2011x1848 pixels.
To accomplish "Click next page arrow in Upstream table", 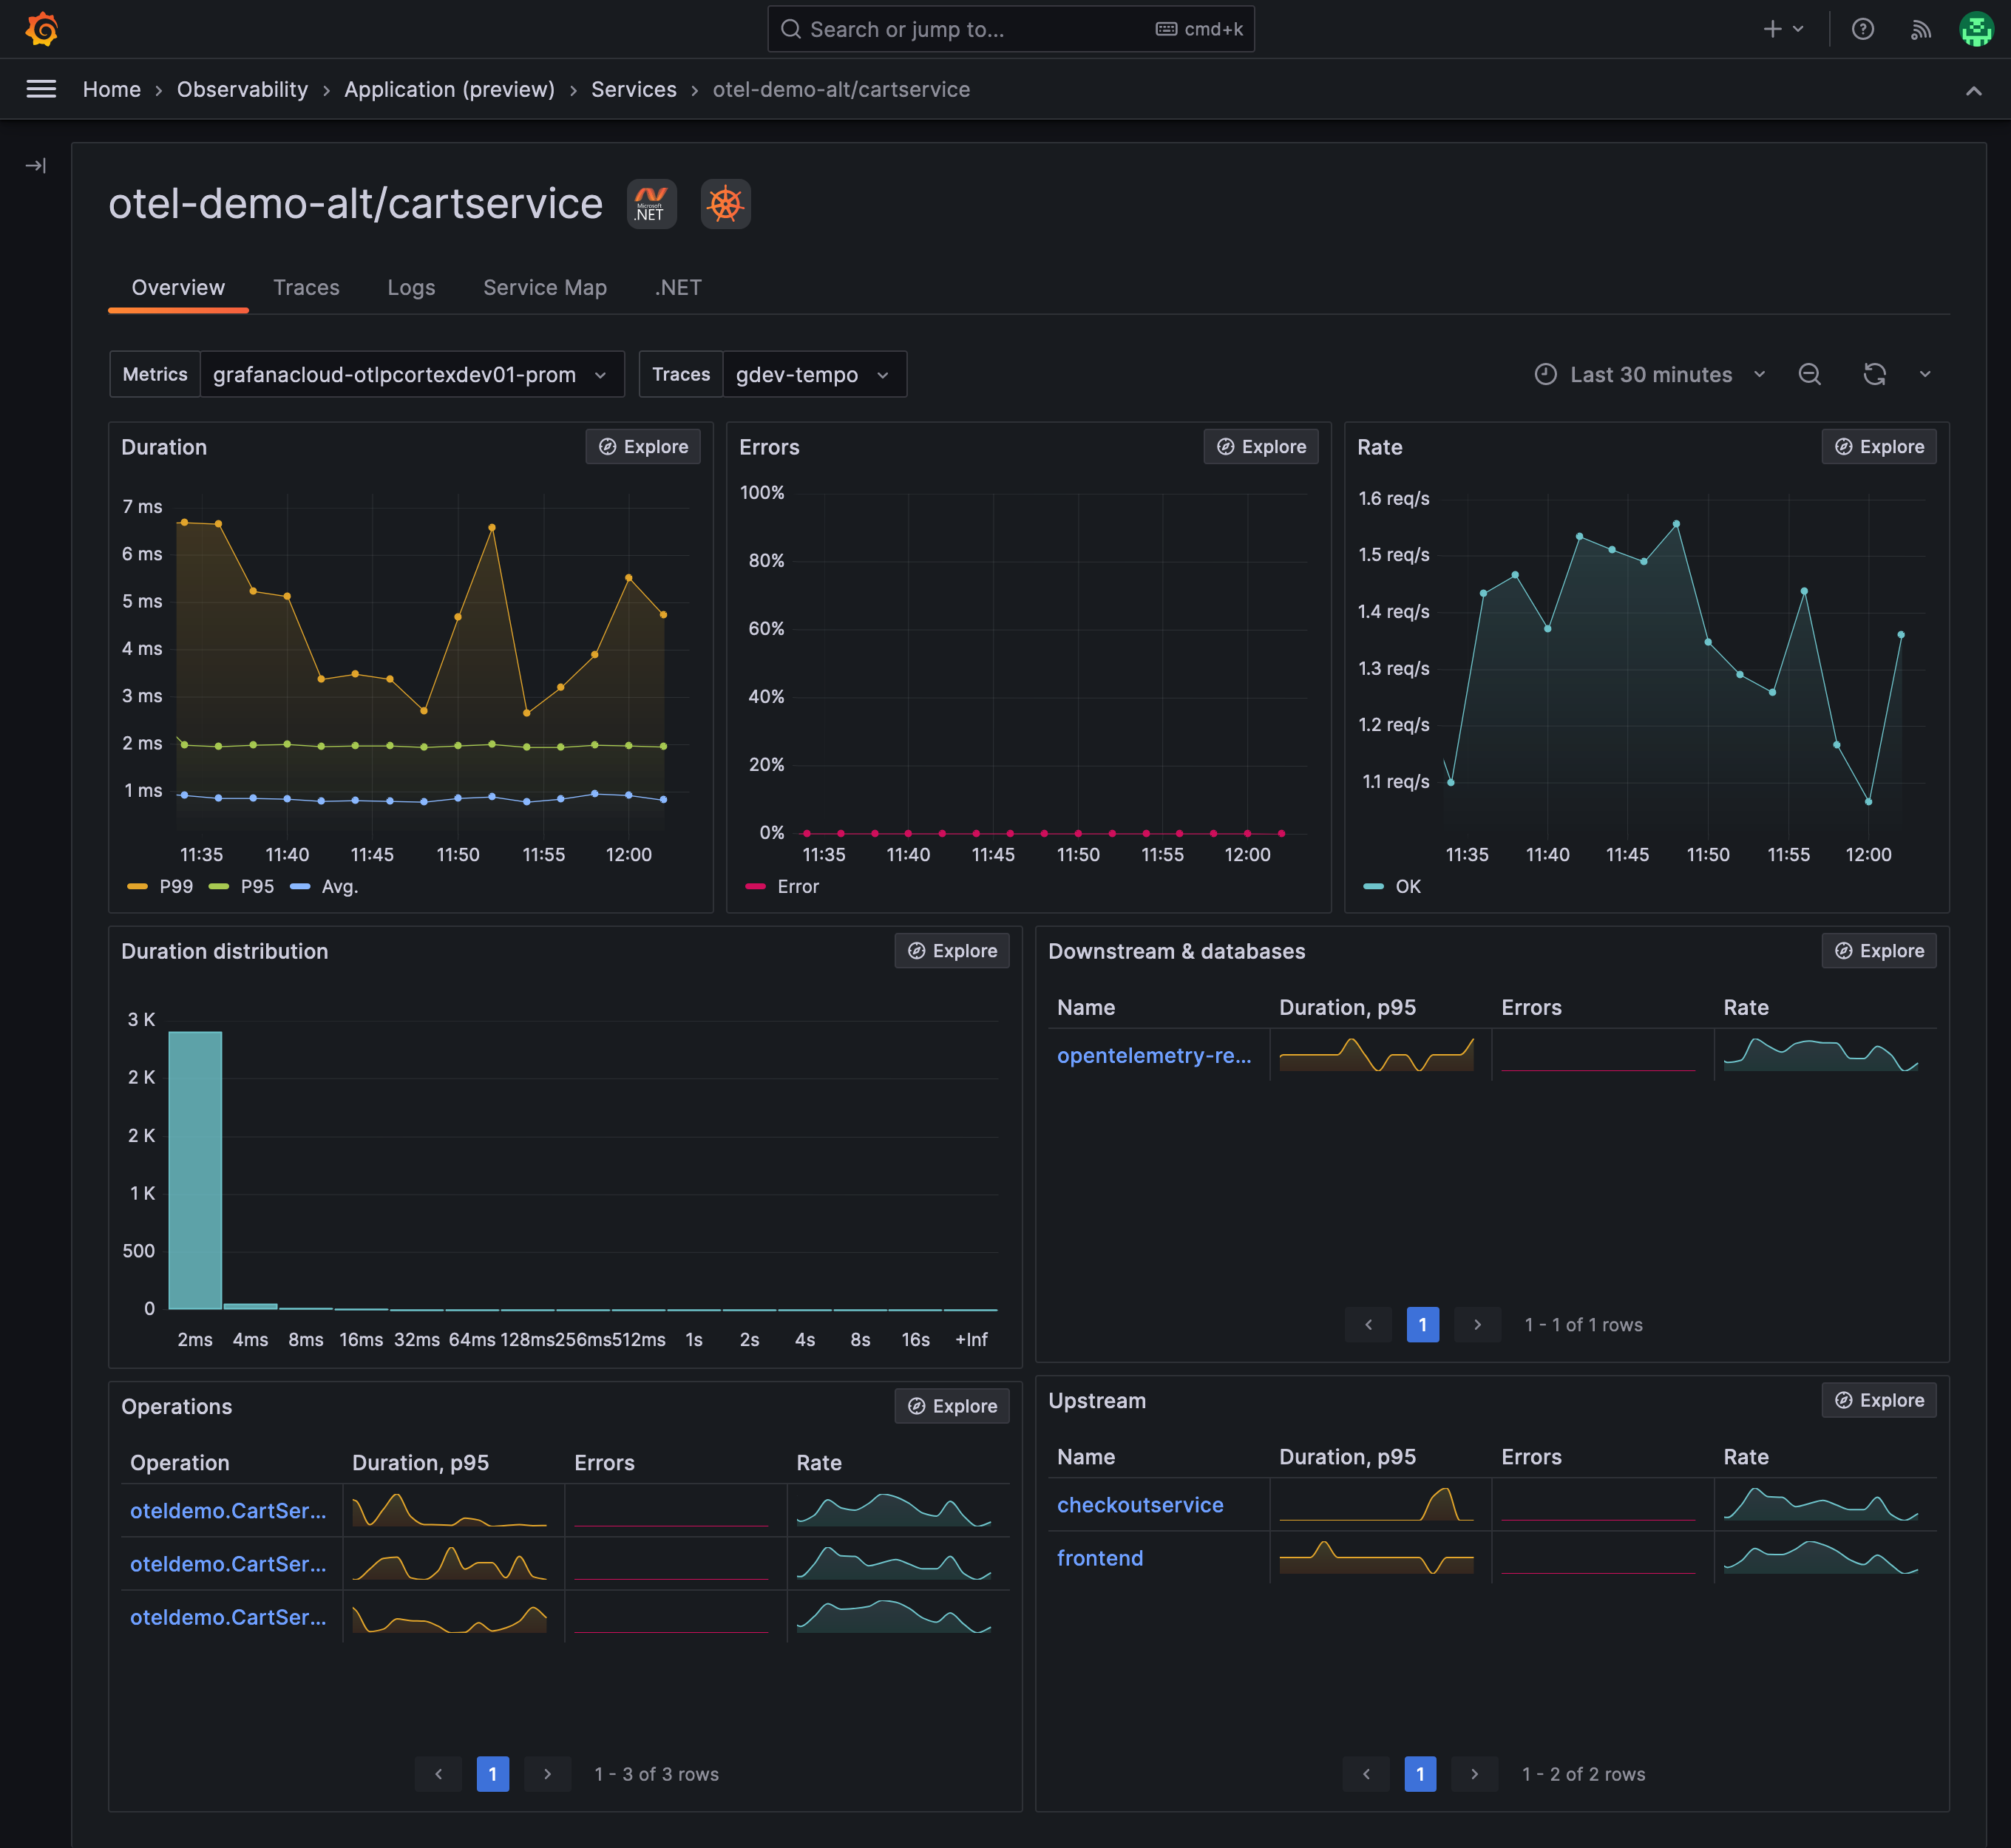I will point(1474,1774).
